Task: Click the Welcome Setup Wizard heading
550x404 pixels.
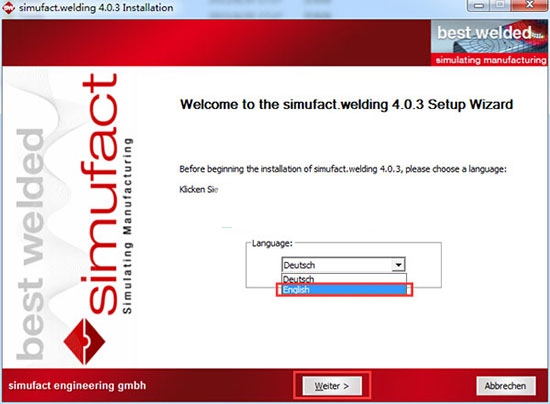Action: [x=346, y=105]
